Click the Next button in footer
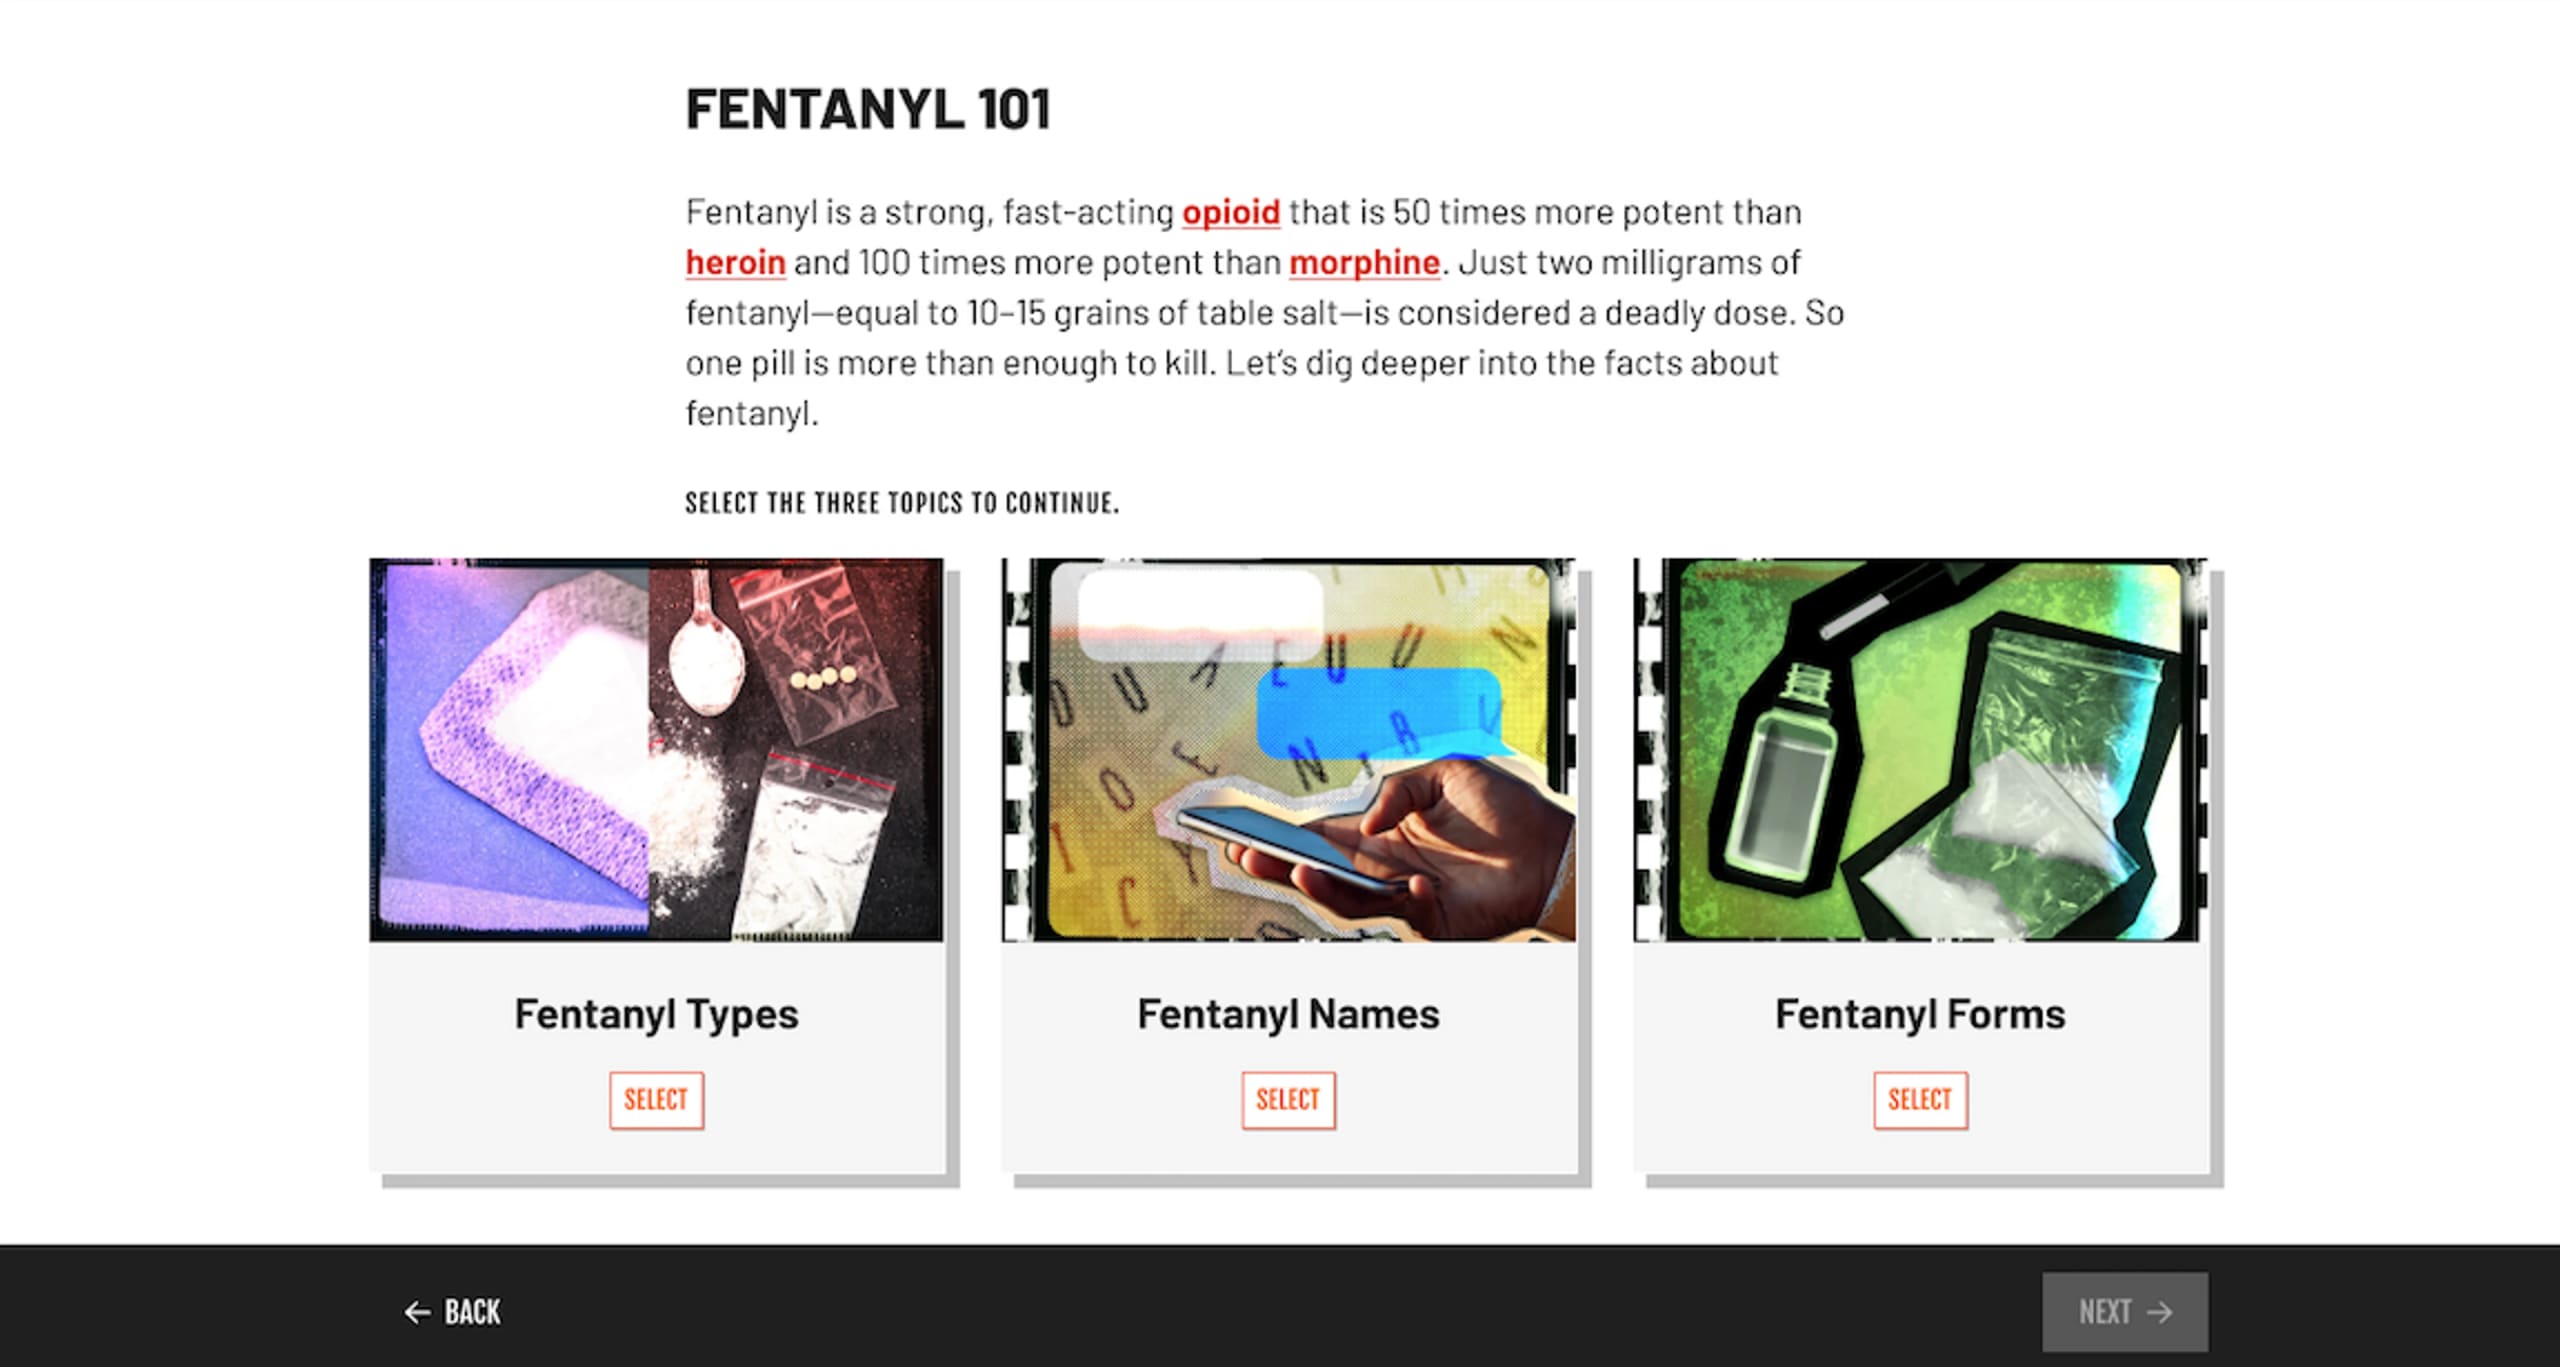The image size is (2560, 1367). 2125,1312
